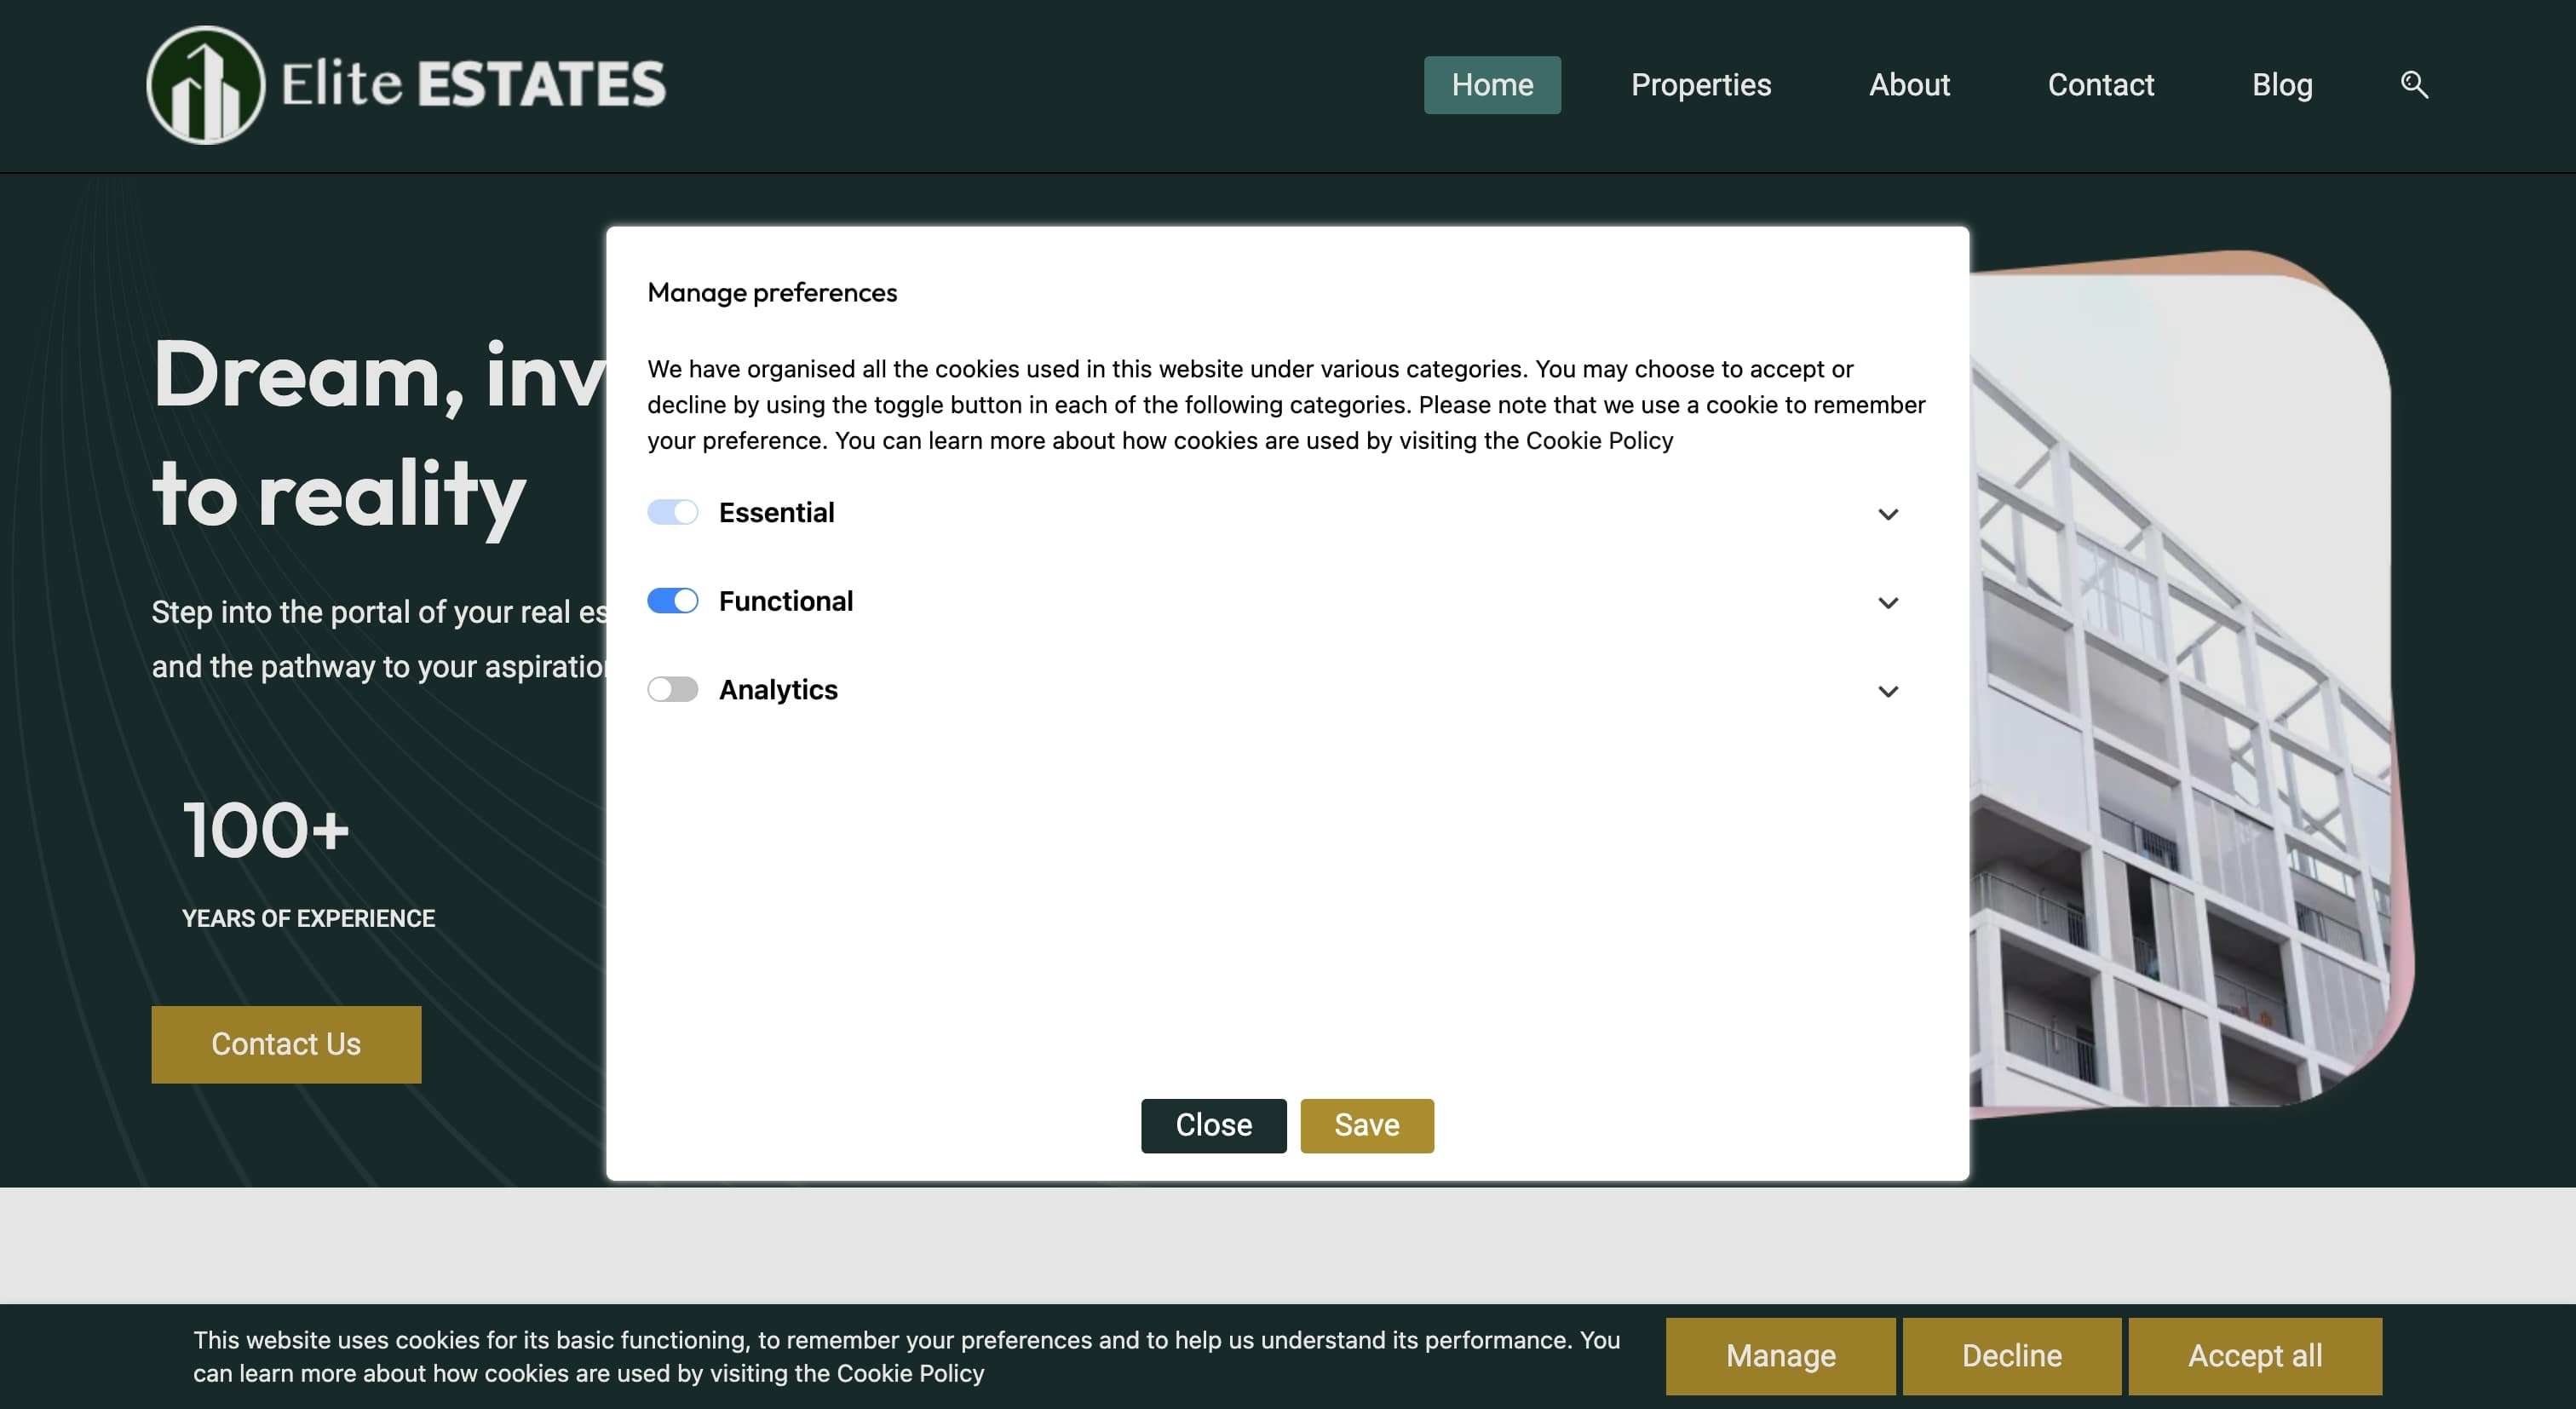Click the Contact Us button

coord(286,1044)
